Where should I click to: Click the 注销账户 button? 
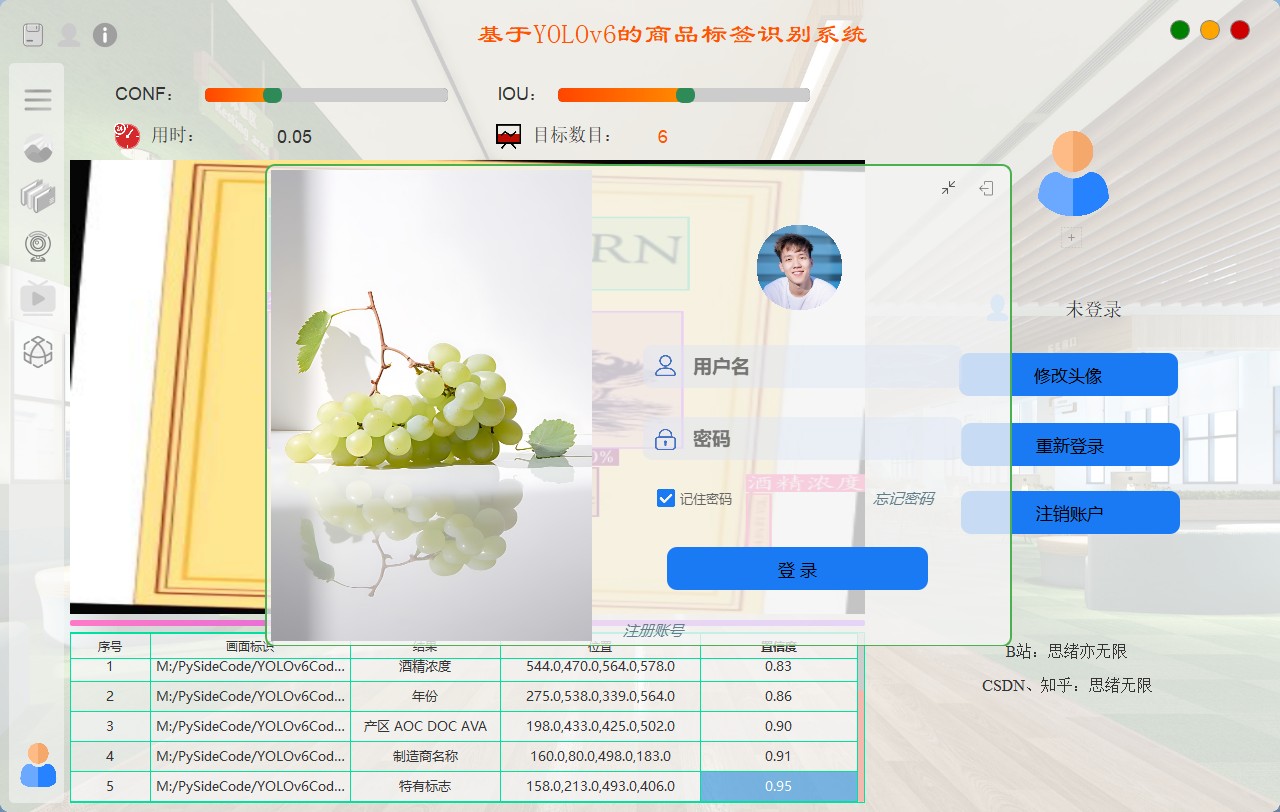point(1070,513)
